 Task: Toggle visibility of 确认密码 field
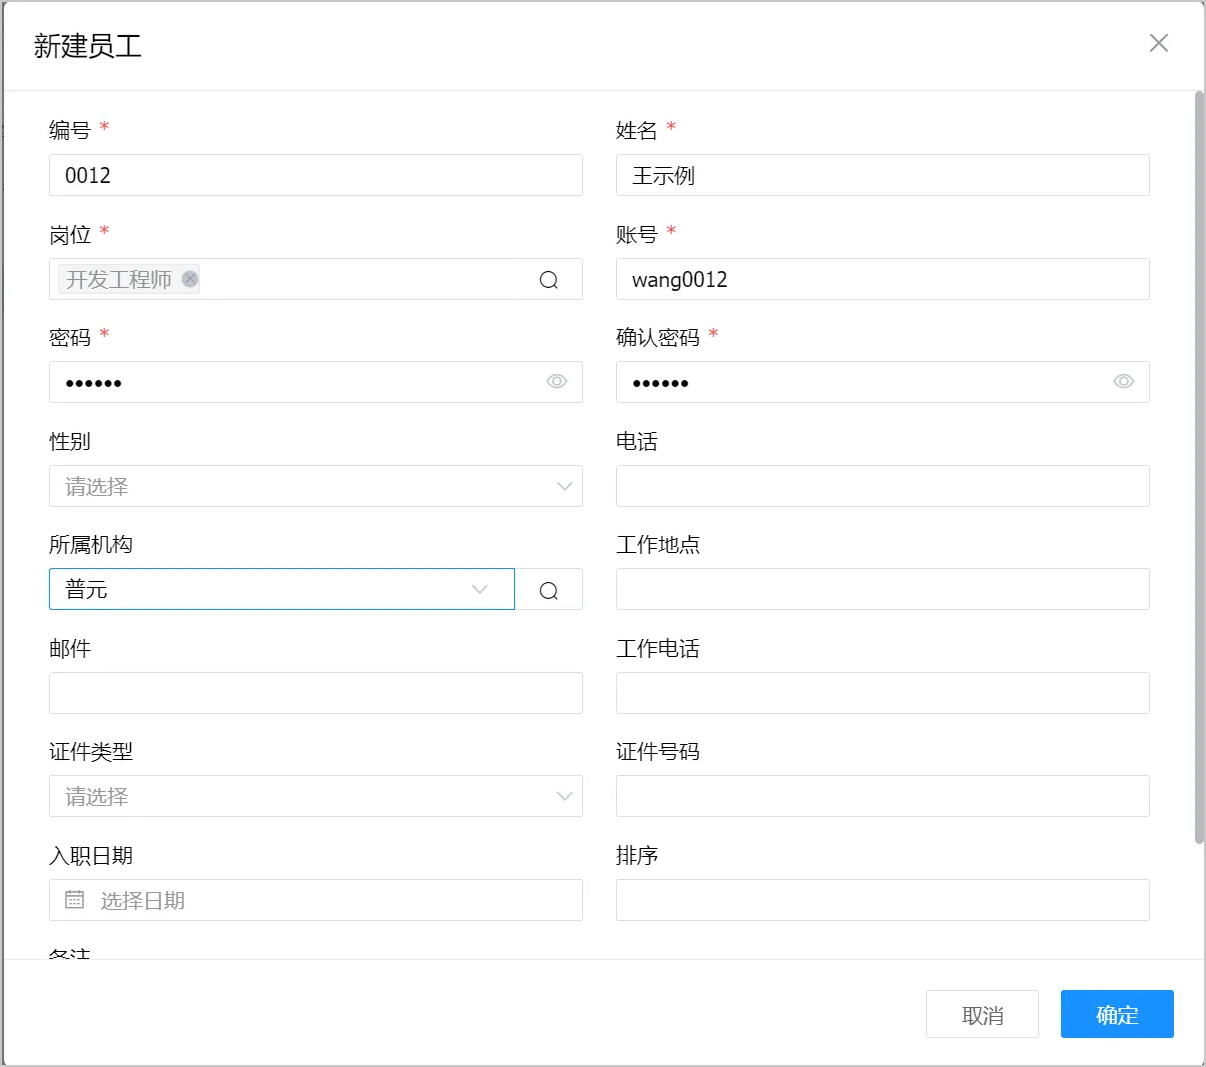pos(1123,382)
